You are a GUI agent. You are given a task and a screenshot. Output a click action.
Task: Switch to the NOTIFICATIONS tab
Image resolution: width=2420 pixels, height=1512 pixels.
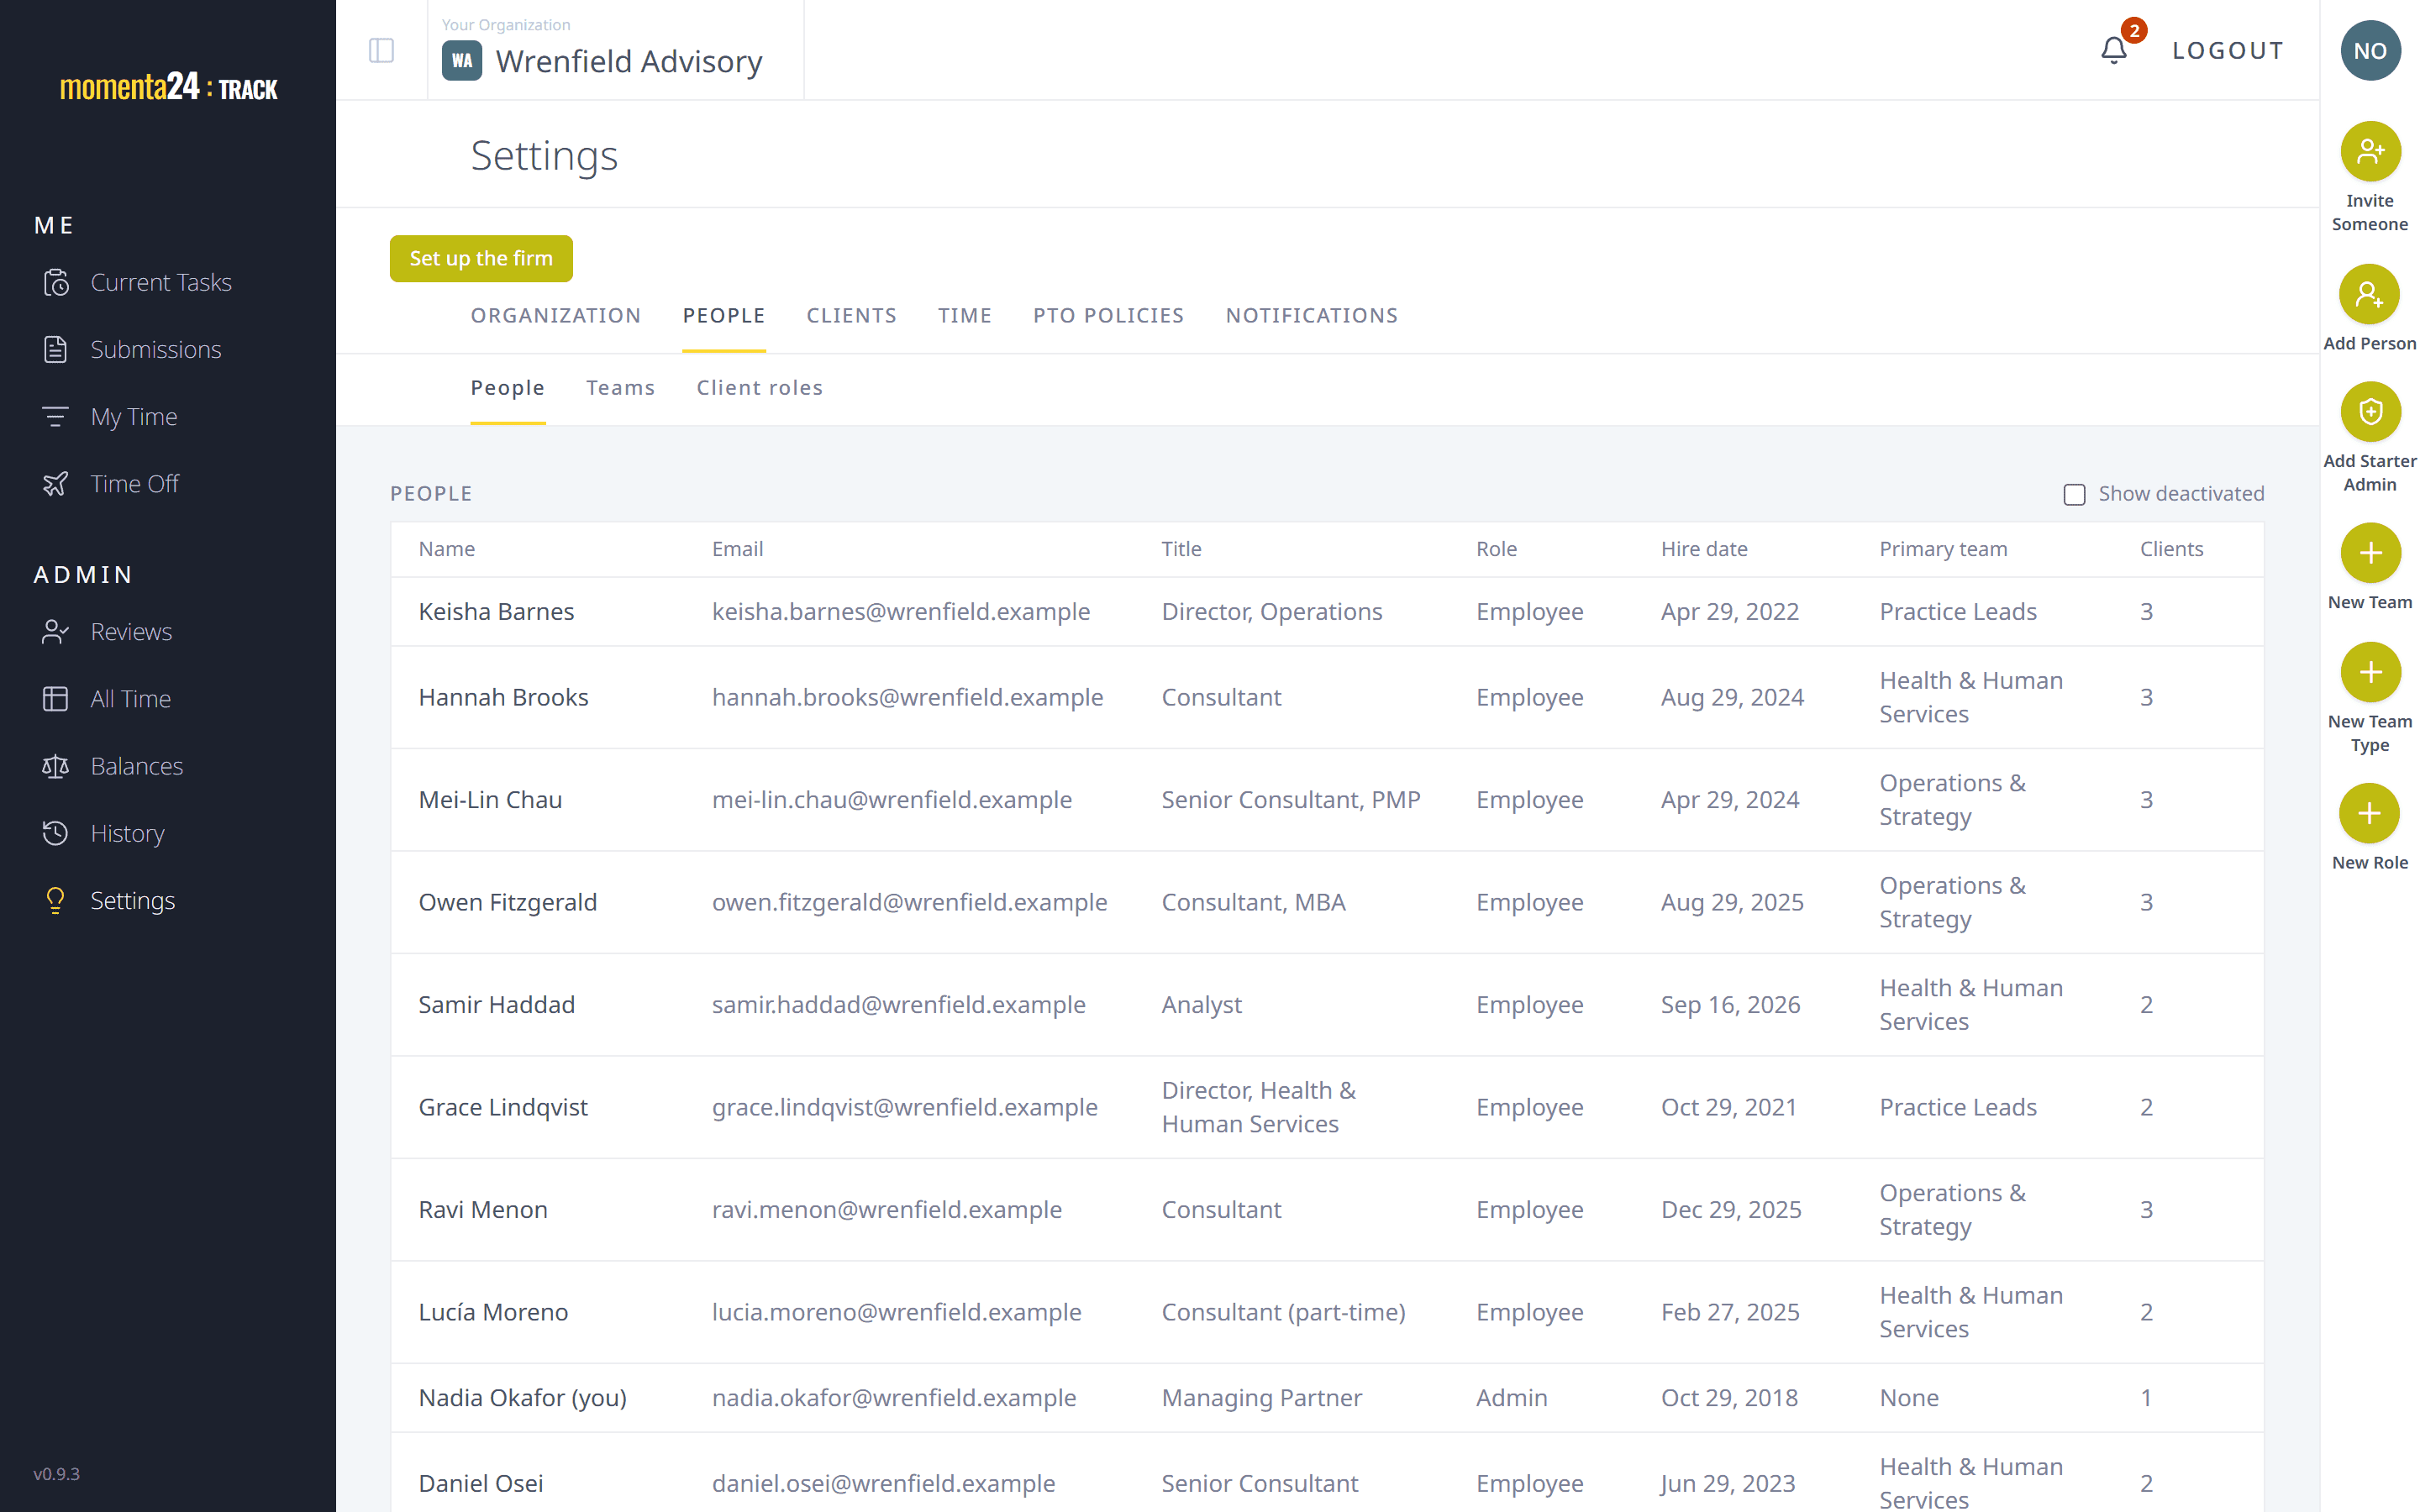coord(1311,316)
